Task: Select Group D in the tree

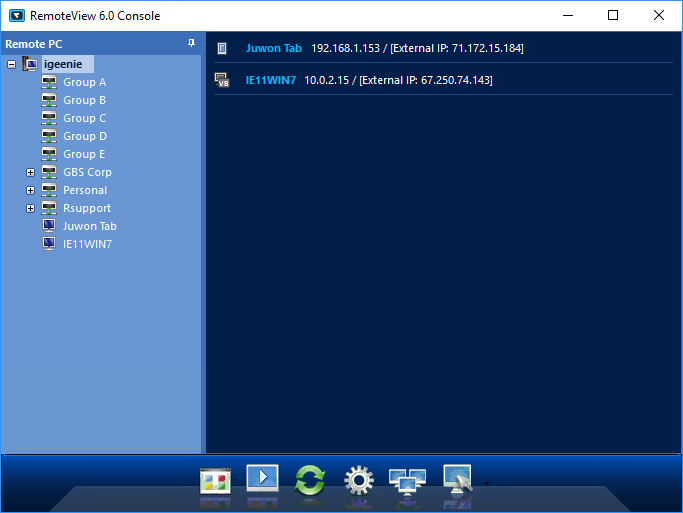Action: pyautogui.click(x=85, y=136)
